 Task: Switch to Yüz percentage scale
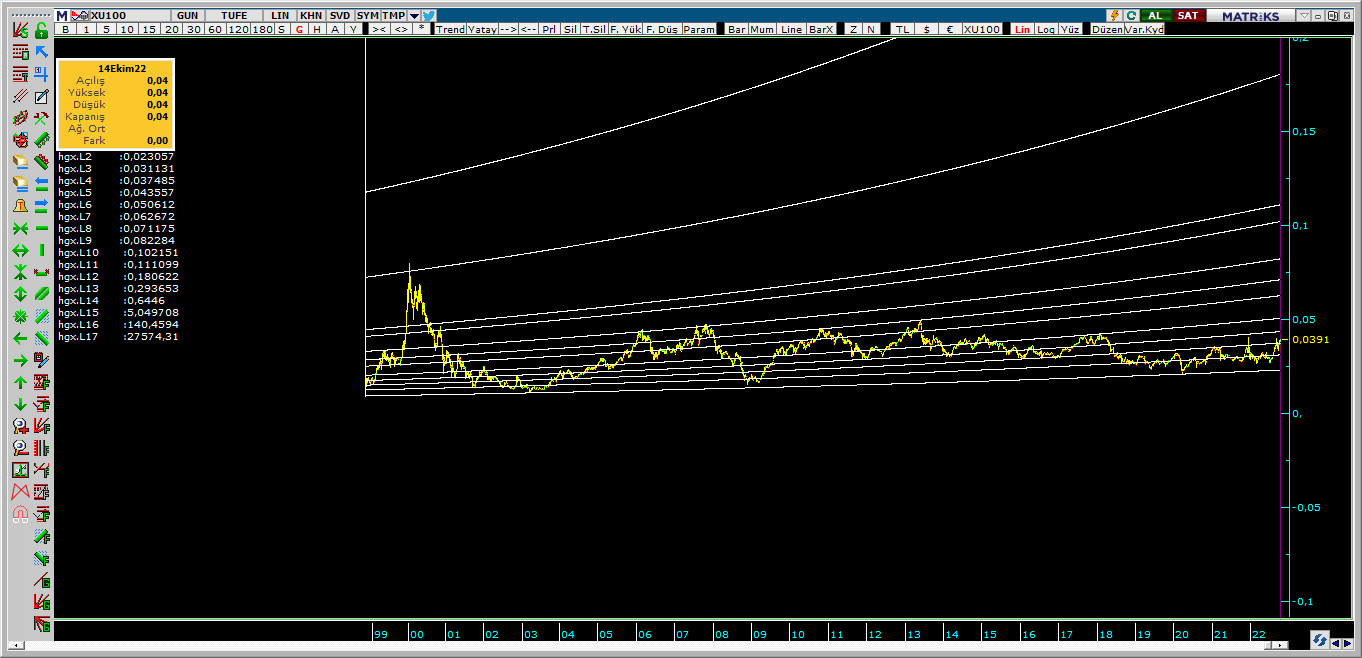[x=1070, y=29]
